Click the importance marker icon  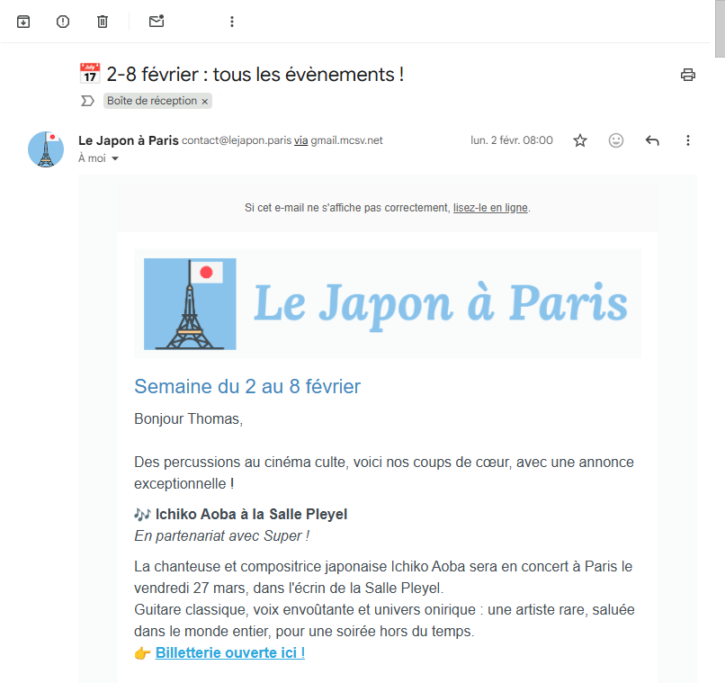(x=87, y=101)
